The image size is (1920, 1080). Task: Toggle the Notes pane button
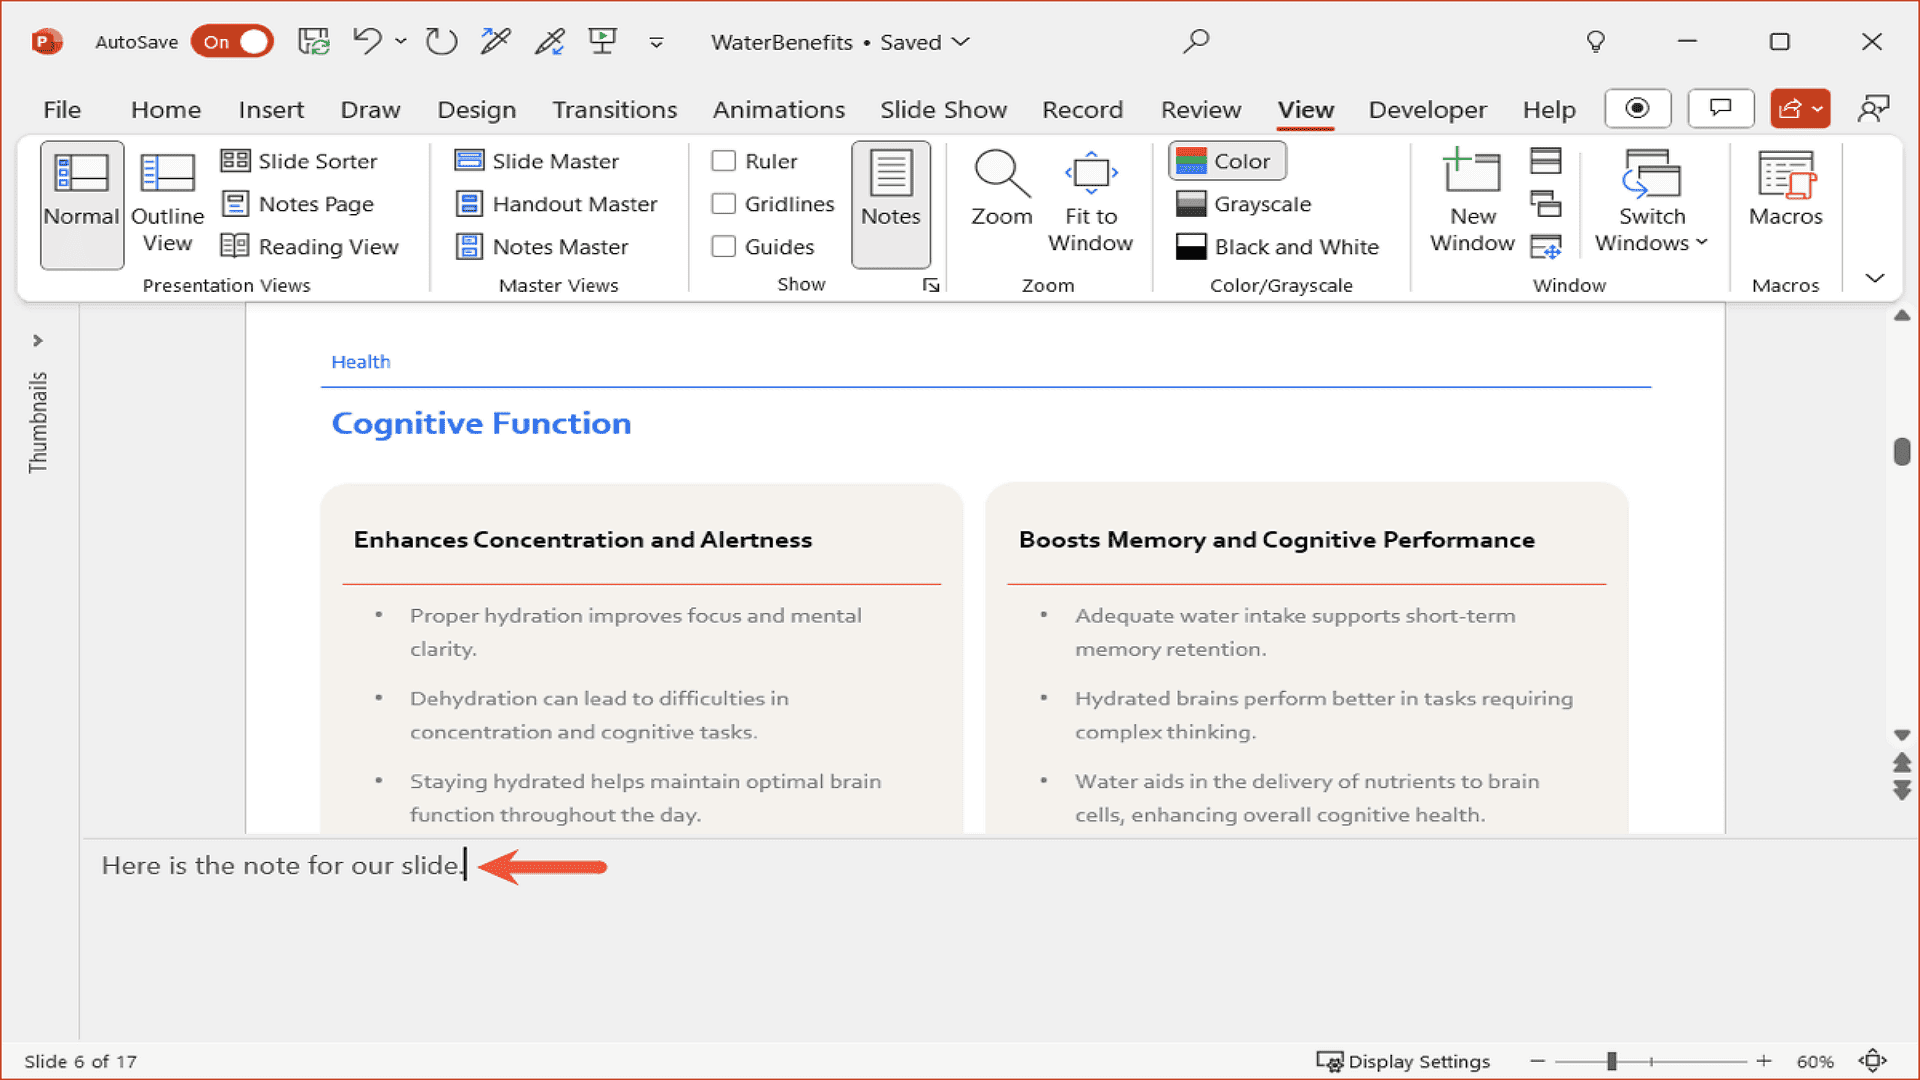pyautogui.click(x=891, y=204)
